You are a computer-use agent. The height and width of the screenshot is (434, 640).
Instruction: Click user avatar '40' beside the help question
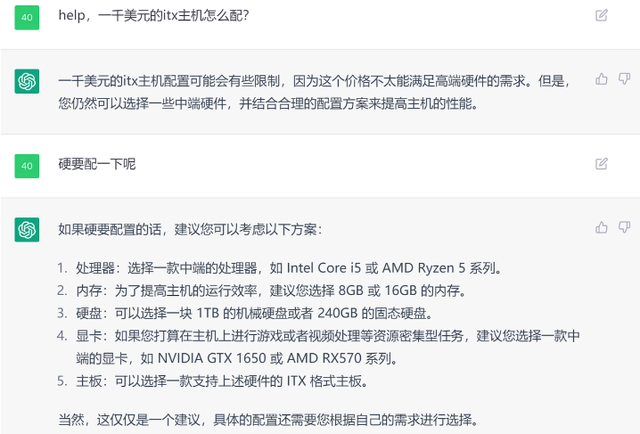tap(27, 18)
